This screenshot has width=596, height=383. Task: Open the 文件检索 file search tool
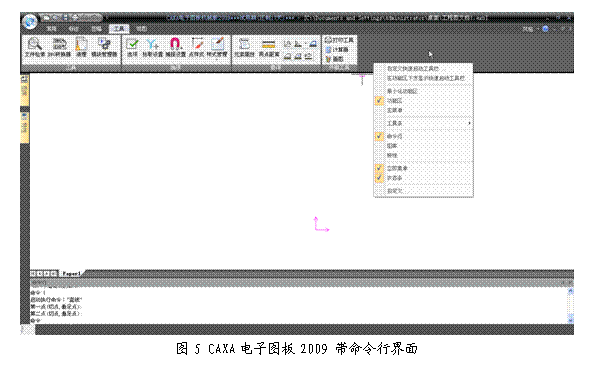tap(35, 48)
